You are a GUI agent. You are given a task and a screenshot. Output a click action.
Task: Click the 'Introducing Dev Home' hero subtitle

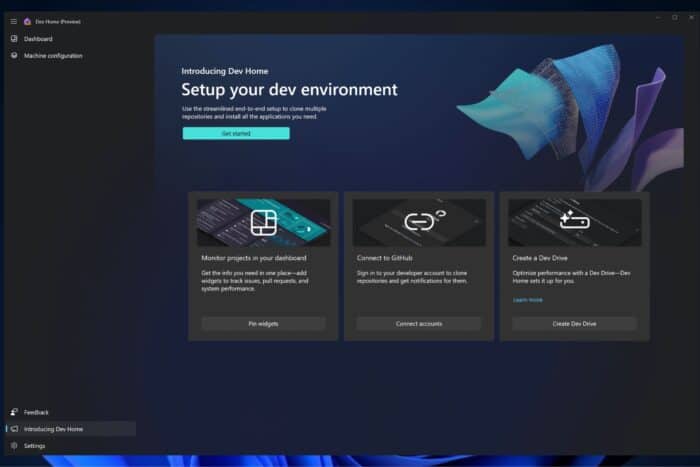coord(225,71)
